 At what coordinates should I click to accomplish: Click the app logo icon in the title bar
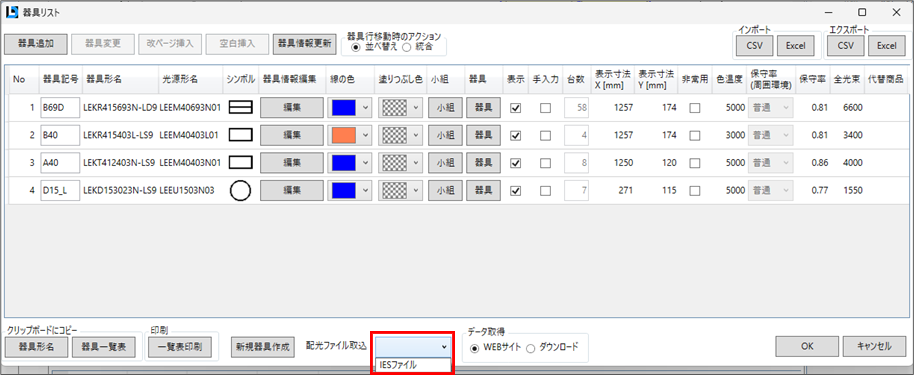tap(12, 12)
